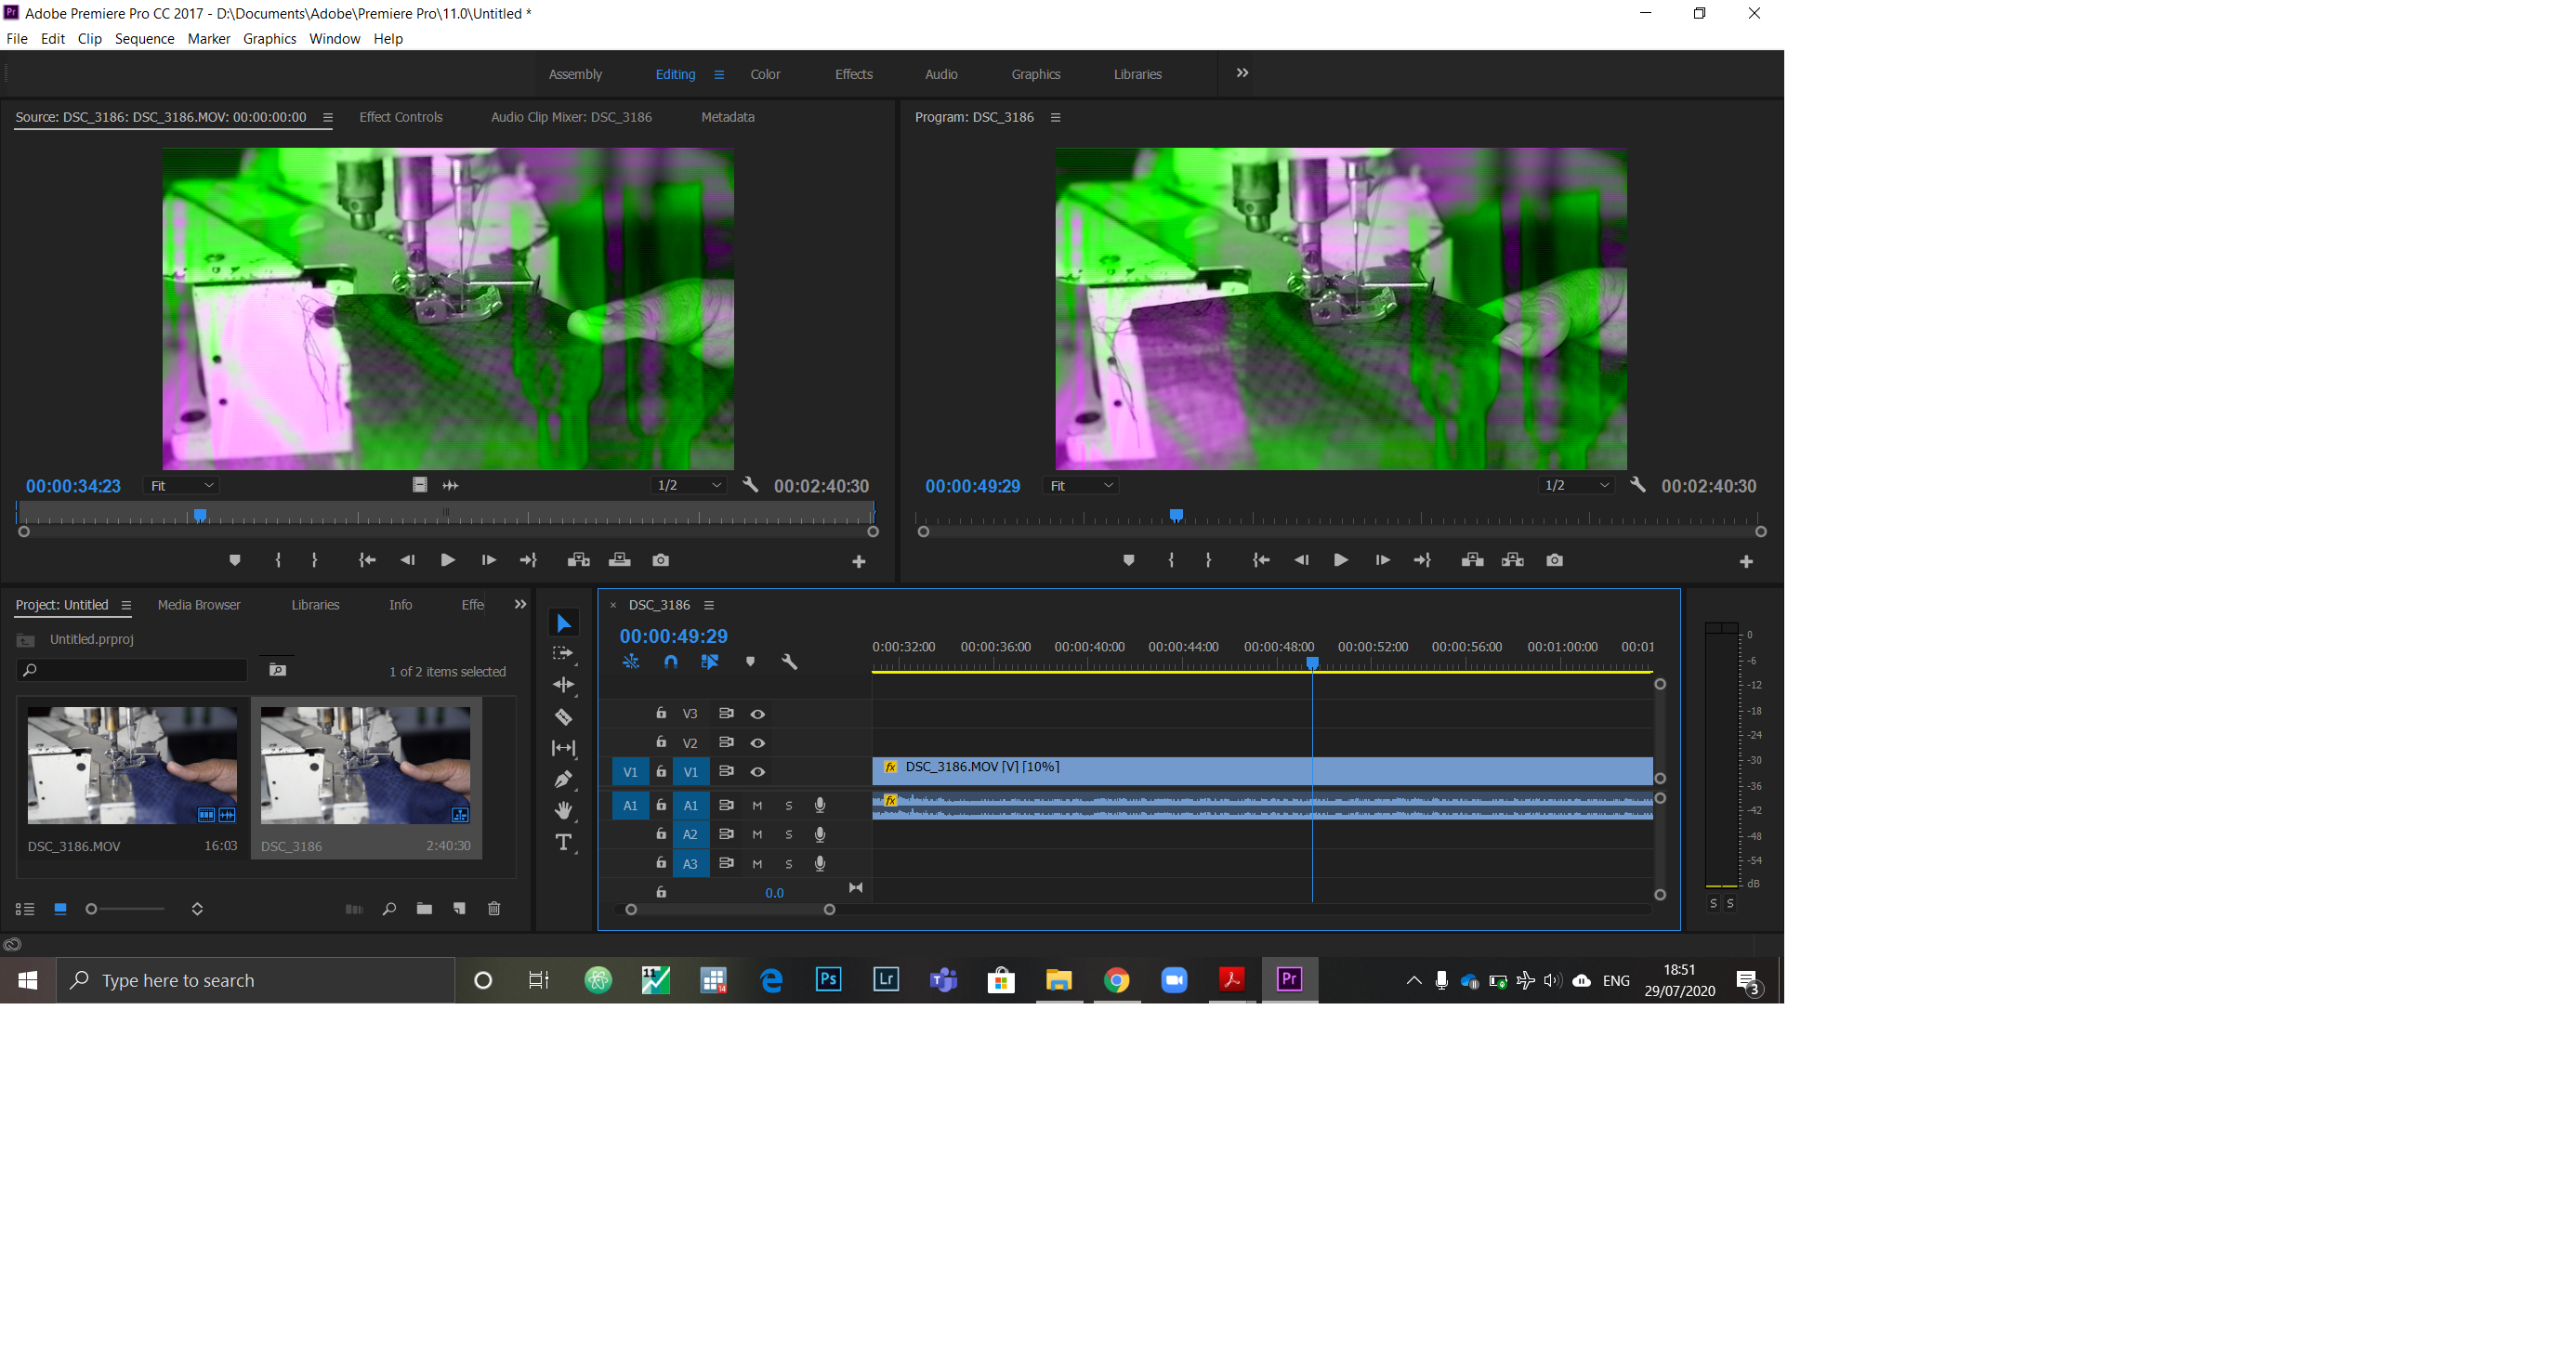Toggle snap magnet in timeline

[x=671, y=662]
